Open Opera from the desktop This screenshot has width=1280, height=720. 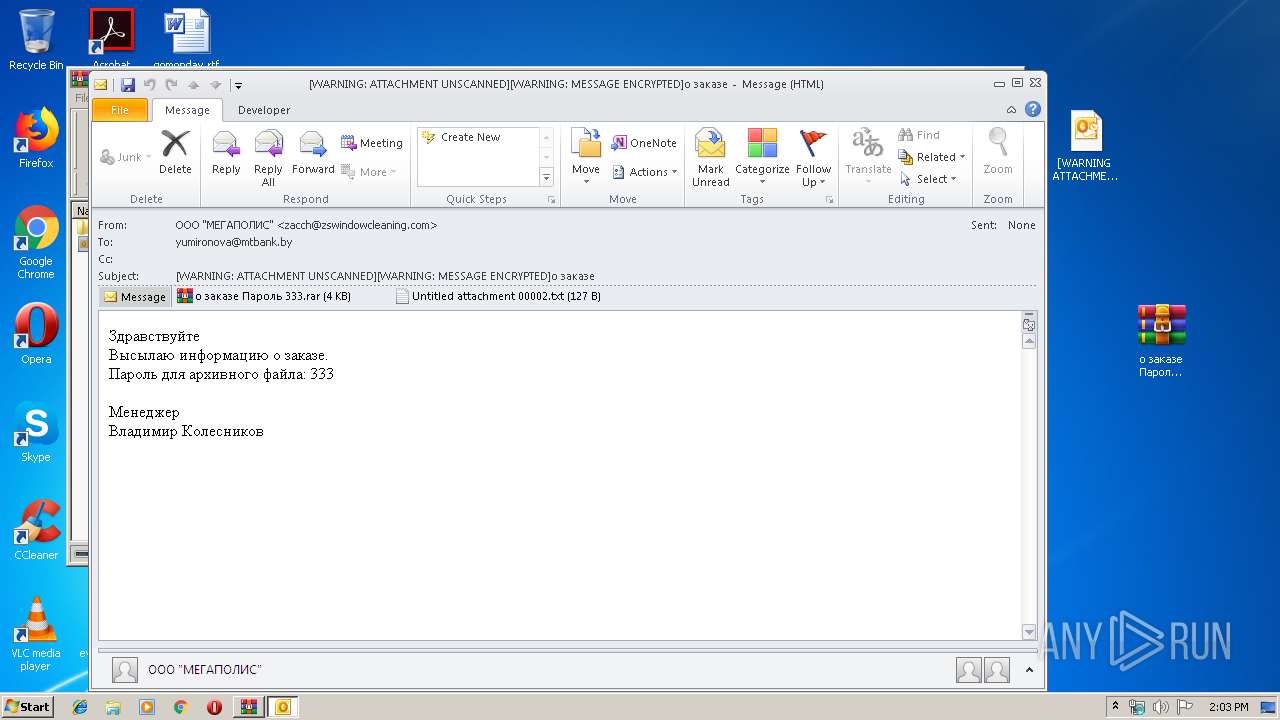point(36,334)
